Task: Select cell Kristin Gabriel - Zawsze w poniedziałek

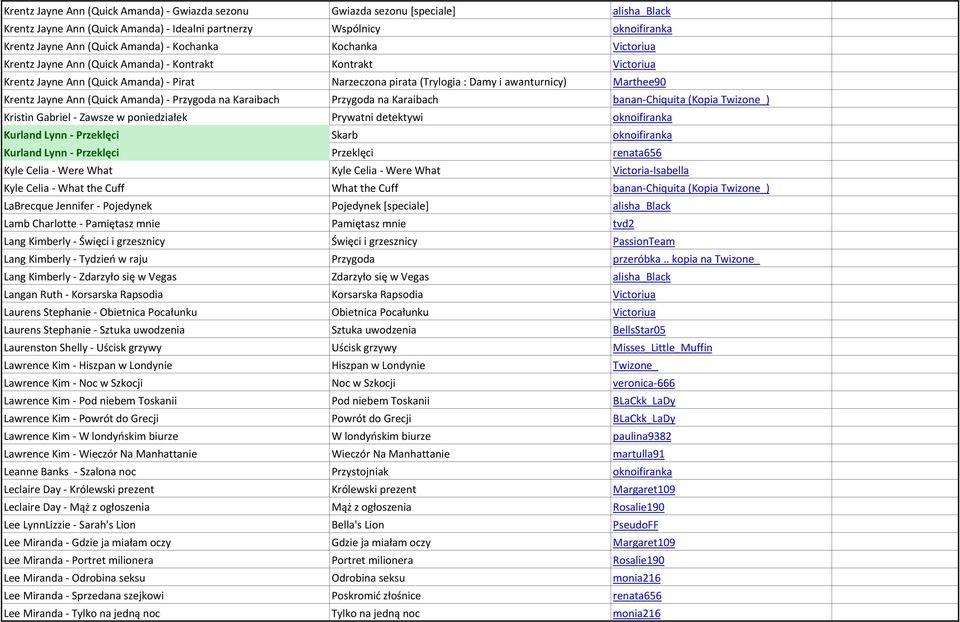Action: [165, 118]
